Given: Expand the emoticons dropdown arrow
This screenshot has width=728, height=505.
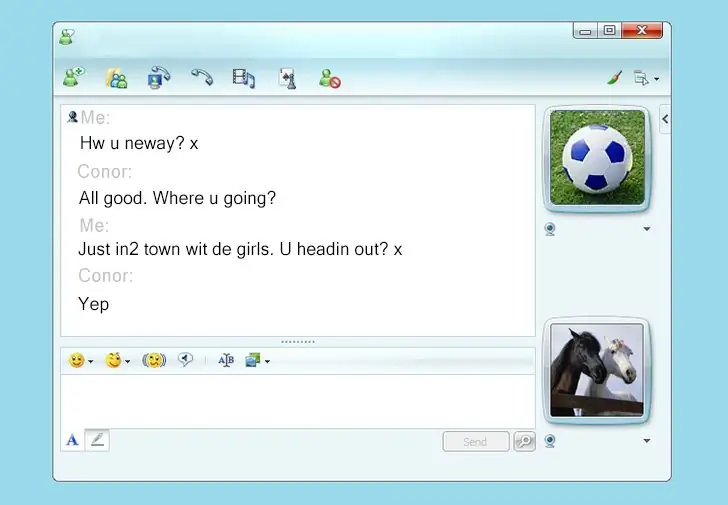Looking at the screenshot, I should coord(91,361).
